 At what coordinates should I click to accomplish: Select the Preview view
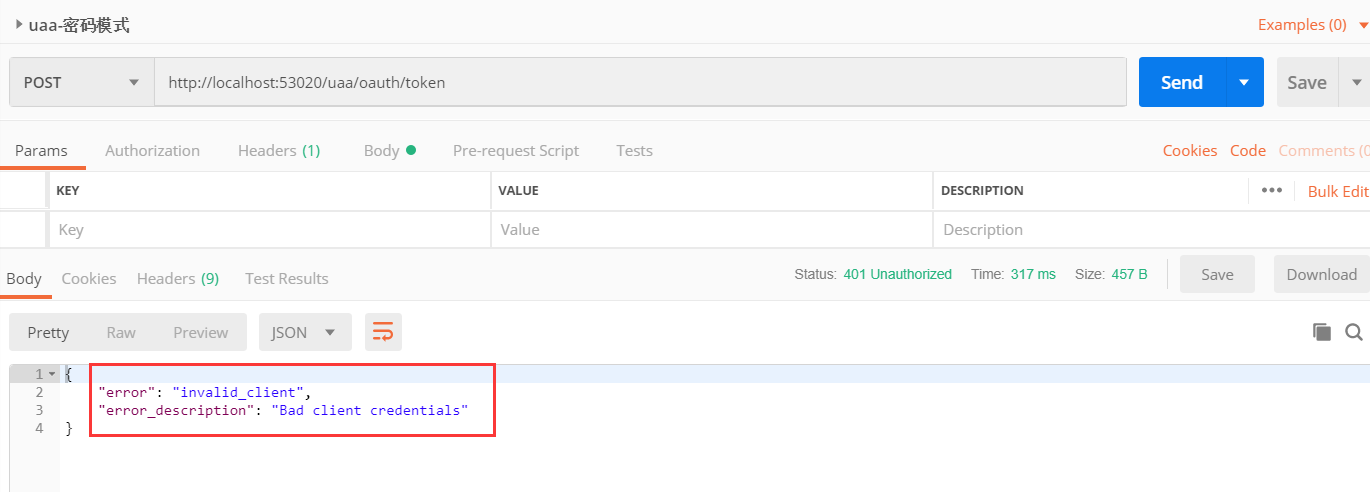(x=201, y=332)
